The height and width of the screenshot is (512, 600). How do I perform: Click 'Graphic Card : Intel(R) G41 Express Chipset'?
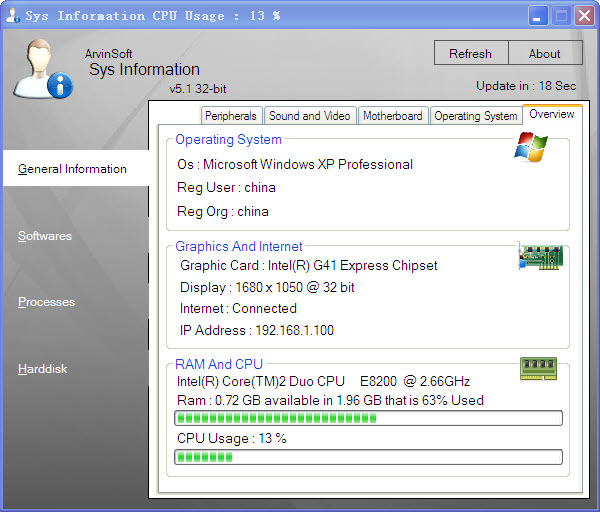308,265
